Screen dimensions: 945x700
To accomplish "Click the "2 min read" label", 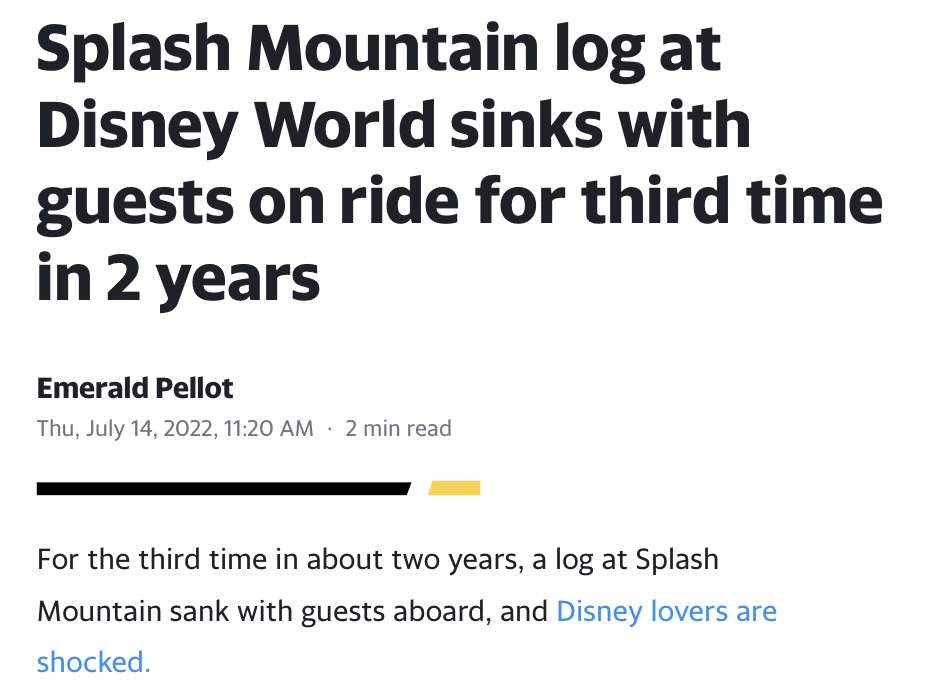I will point(398,429).
